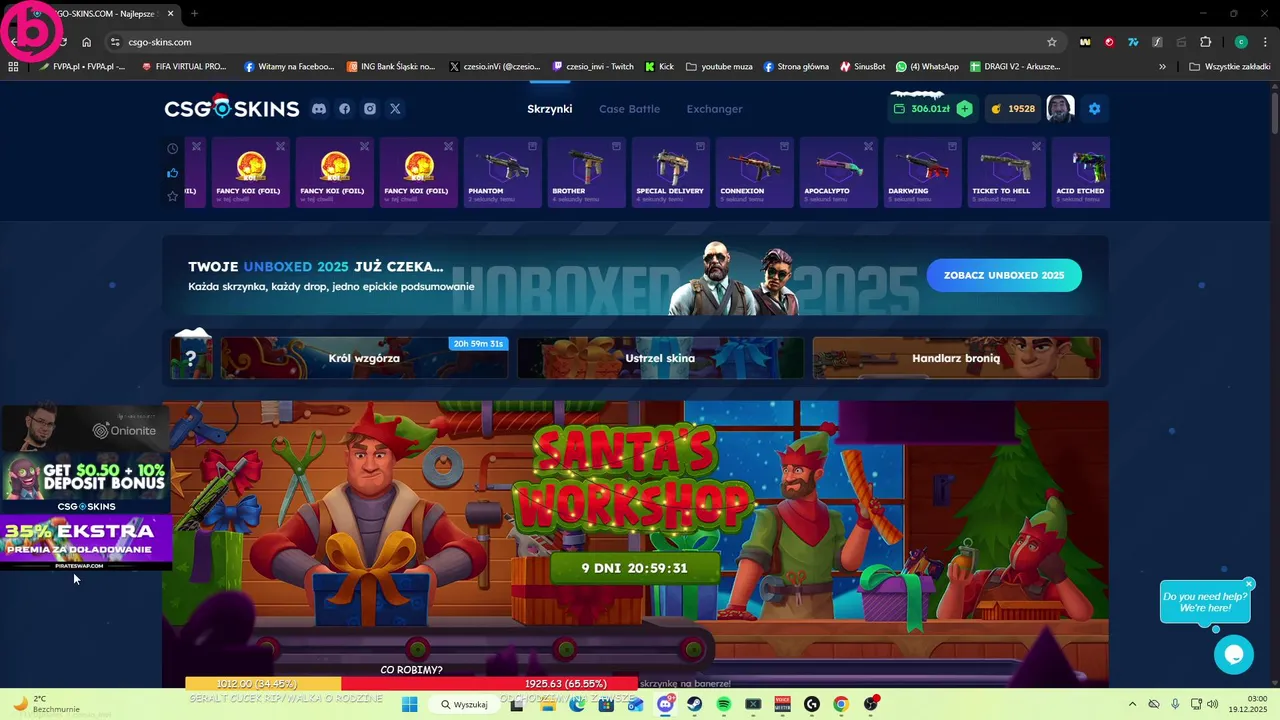Click the 306.01zł wallet balance

click(x=930, y=109)
